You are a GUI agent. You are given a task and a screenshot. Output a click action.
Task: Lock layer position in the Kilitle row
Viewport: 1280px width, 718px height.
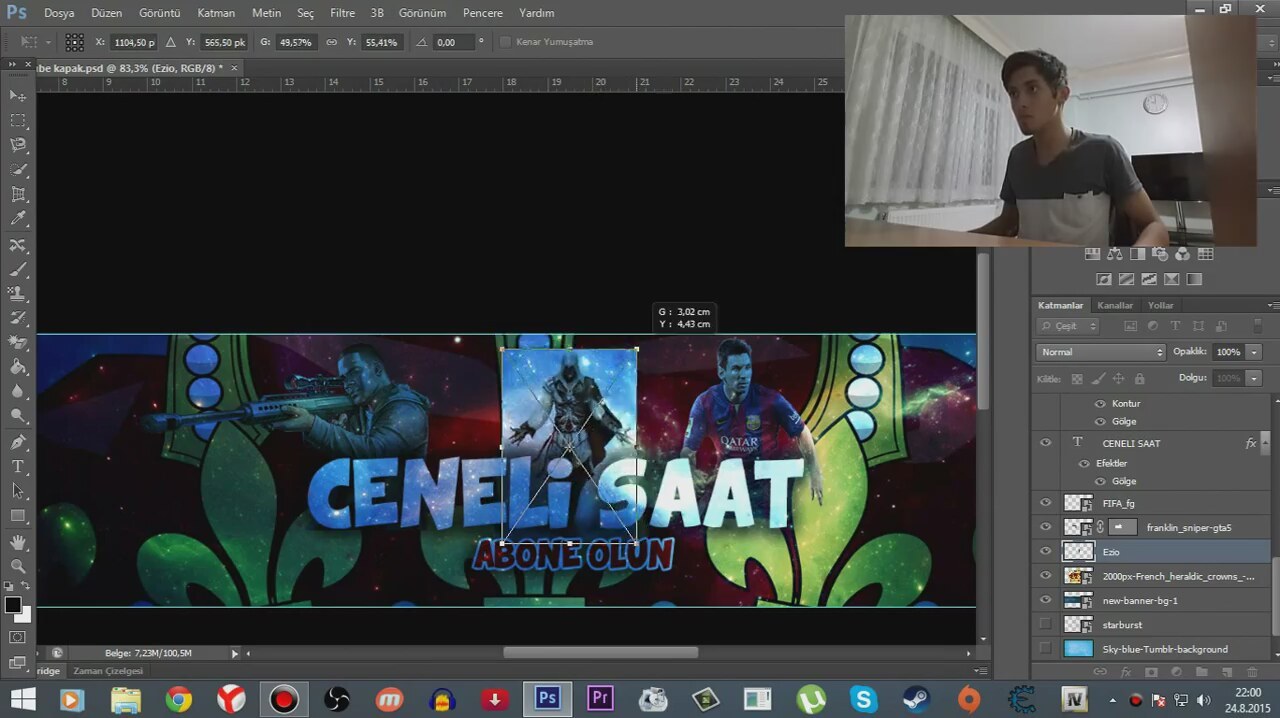[x=1118, y=379]
